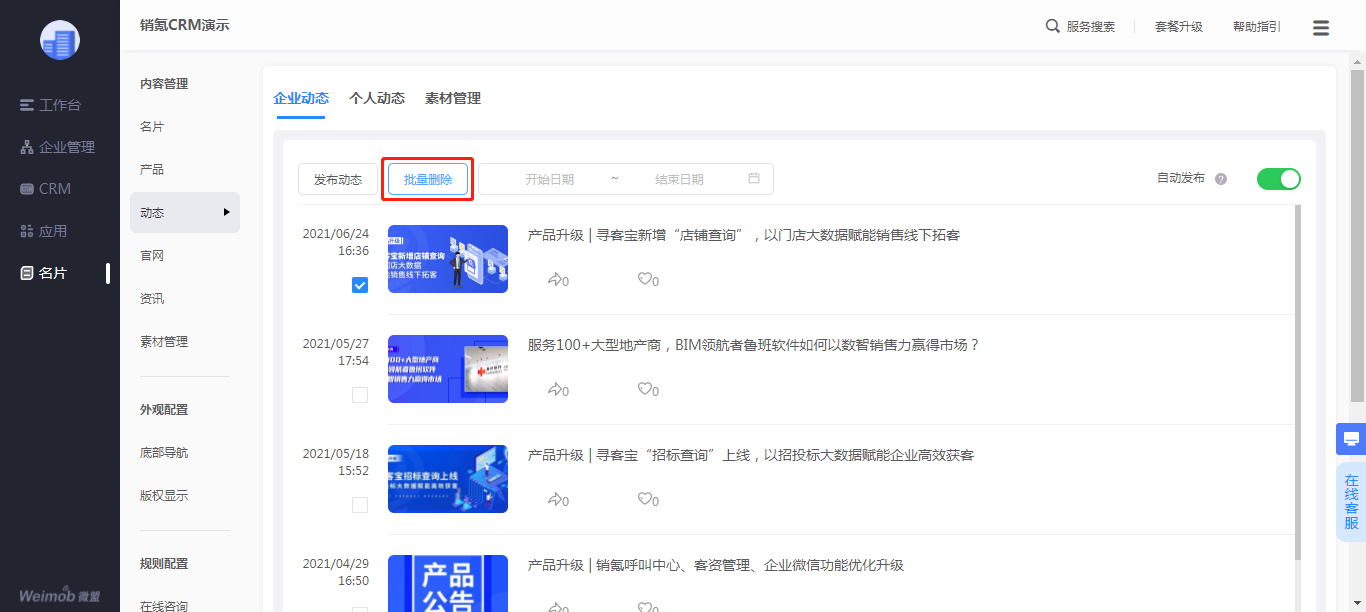Click the date 2021/04/29 16:50
This screenshot has width=1366, height=612.
[x=336, y=572]
